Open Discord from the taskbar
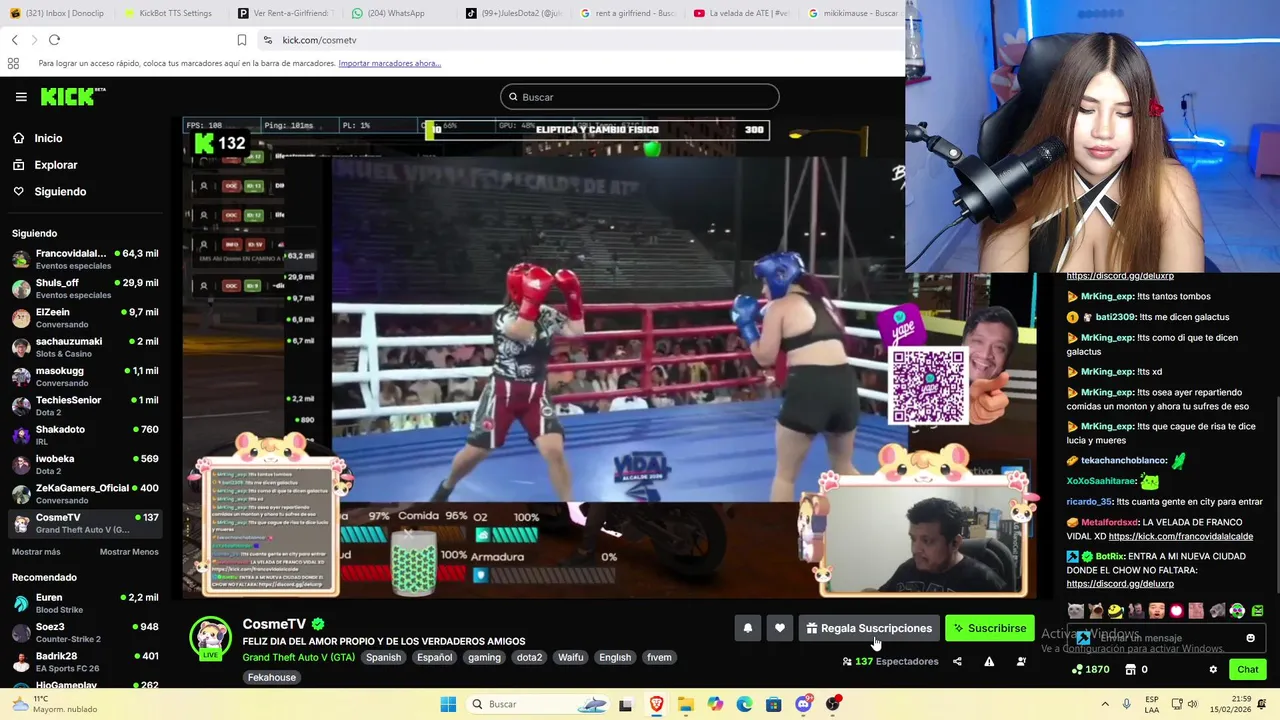The width and height of the screenshot is (1280, 720). pos(803,704)
